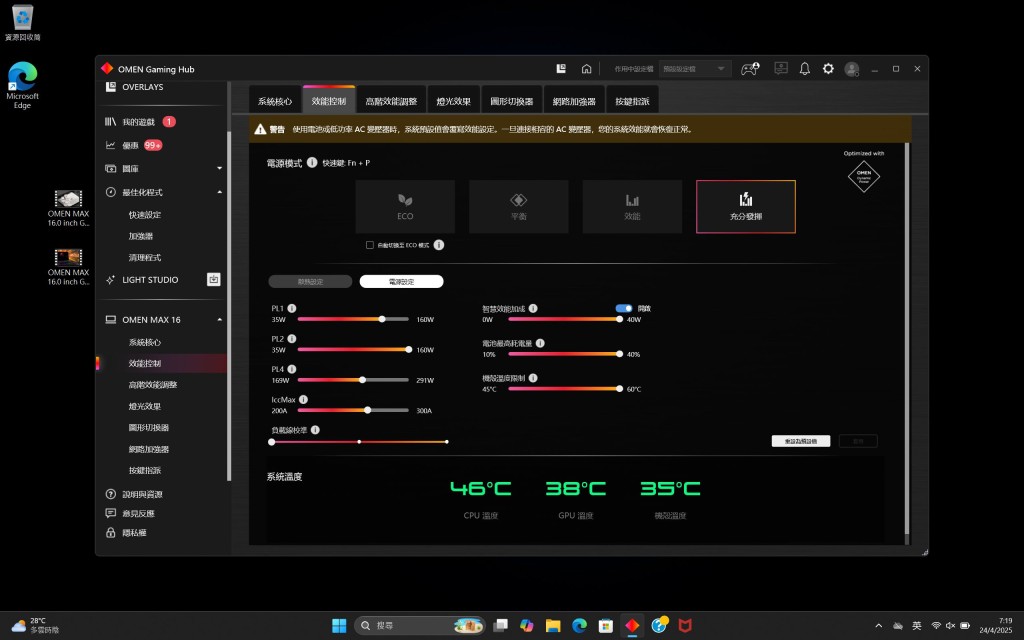Switch to the 系統核心 tab
This screenshot has height=640, width=1024.
tap(275, 101)
